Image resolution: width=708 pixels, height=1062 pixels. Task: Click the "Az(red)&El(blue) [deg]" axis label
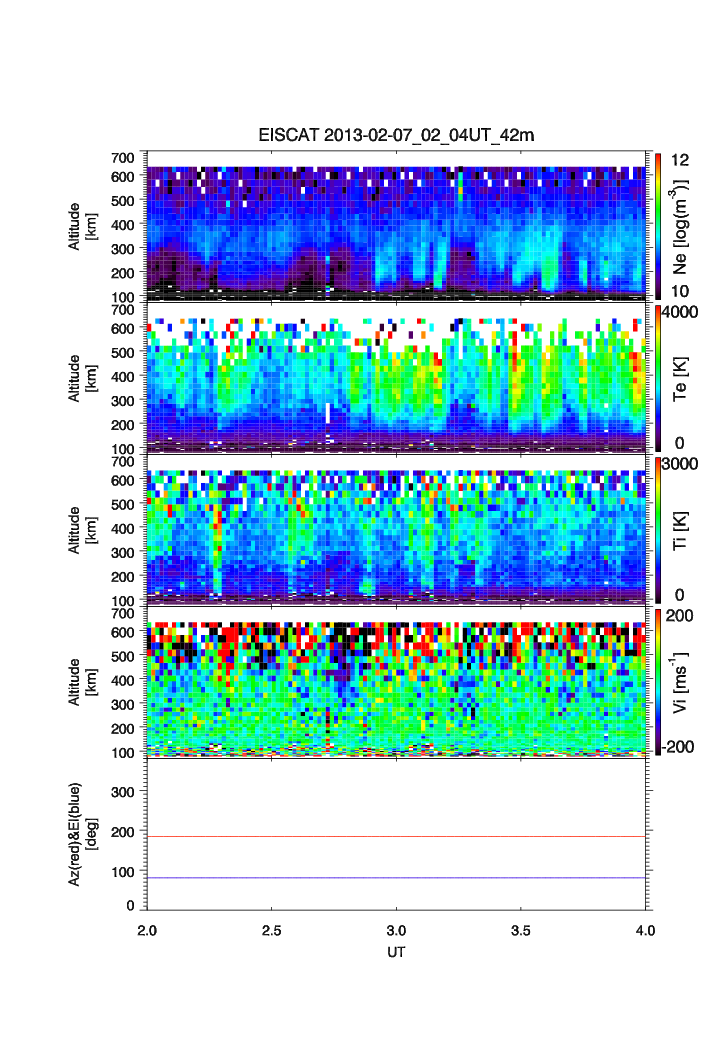[x=83, y=834]
